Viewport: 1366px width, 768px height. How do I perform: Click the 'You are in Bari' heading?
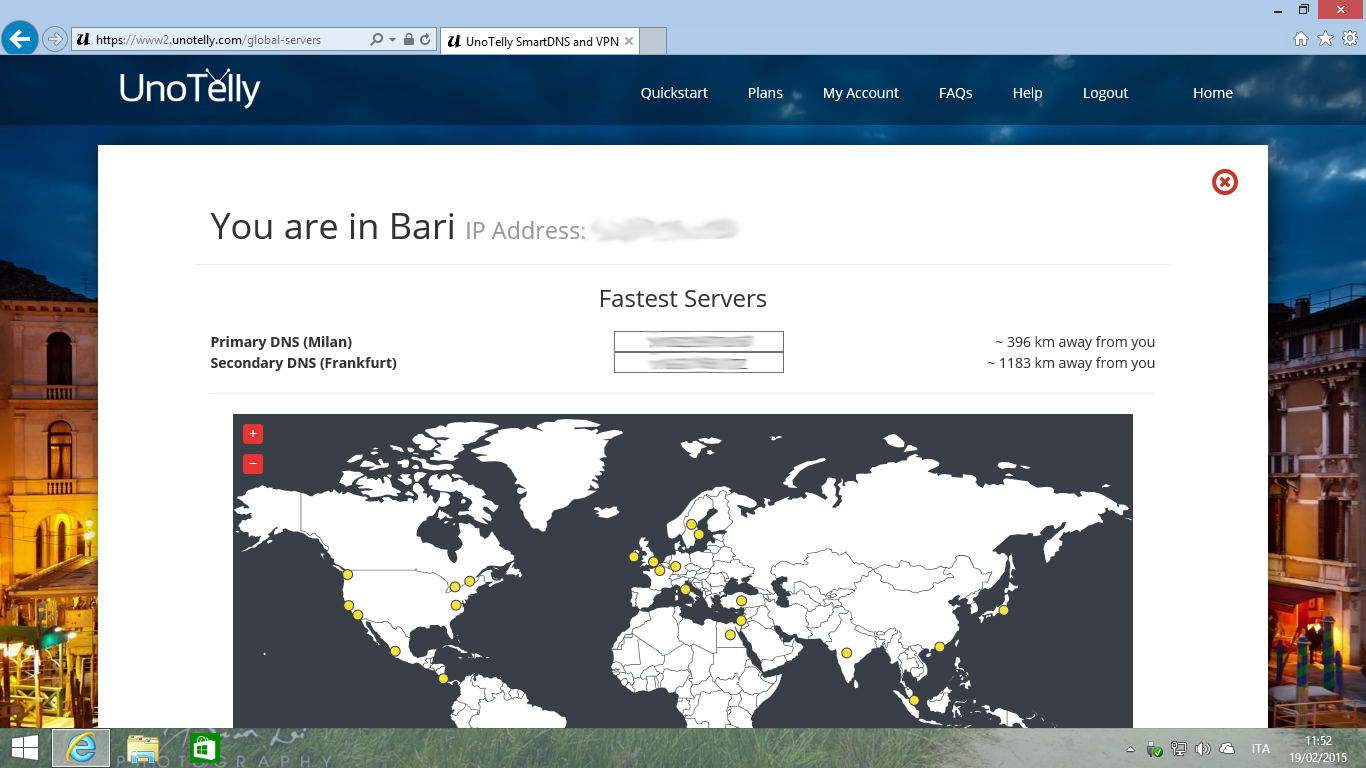333,227
